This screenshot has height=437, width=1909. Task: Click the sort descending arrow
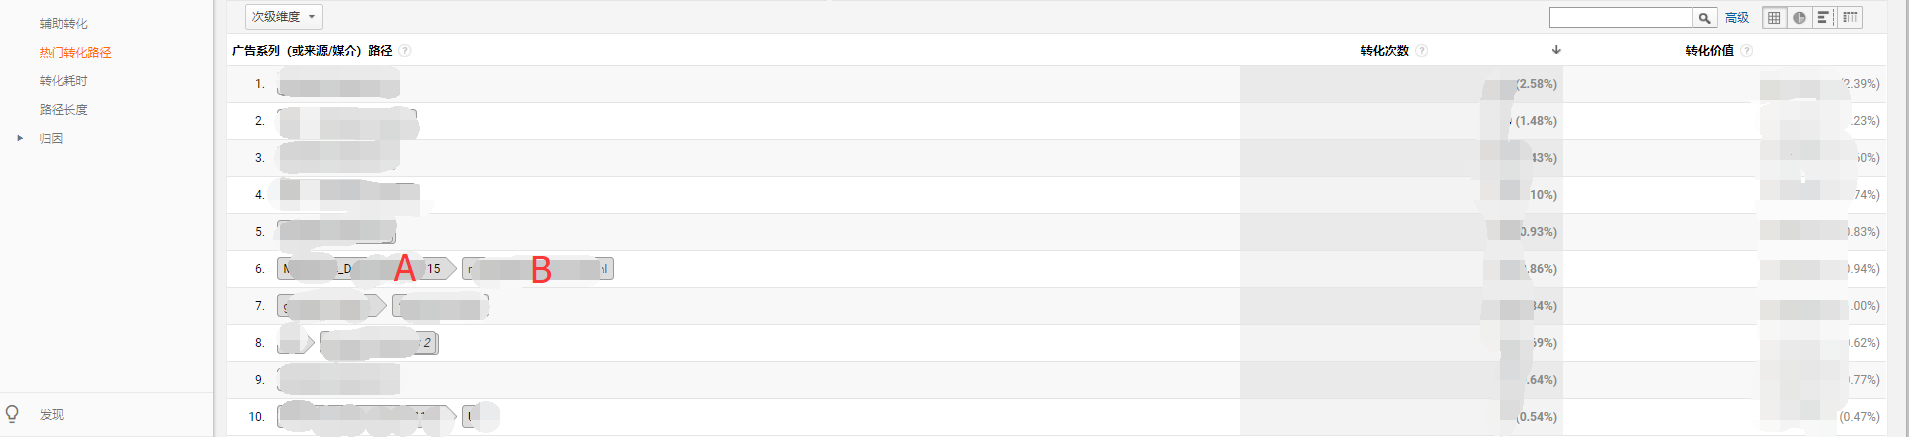click(x=1556, y=50)
